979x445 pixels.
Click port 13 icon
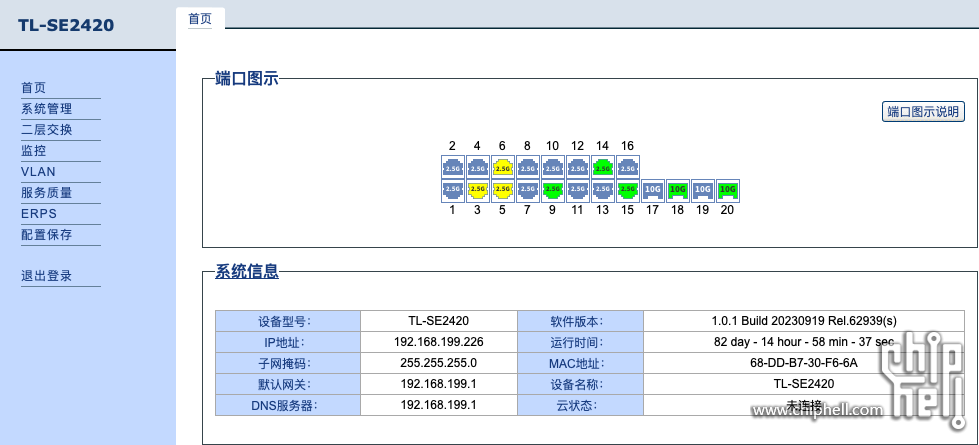[603, 190]
